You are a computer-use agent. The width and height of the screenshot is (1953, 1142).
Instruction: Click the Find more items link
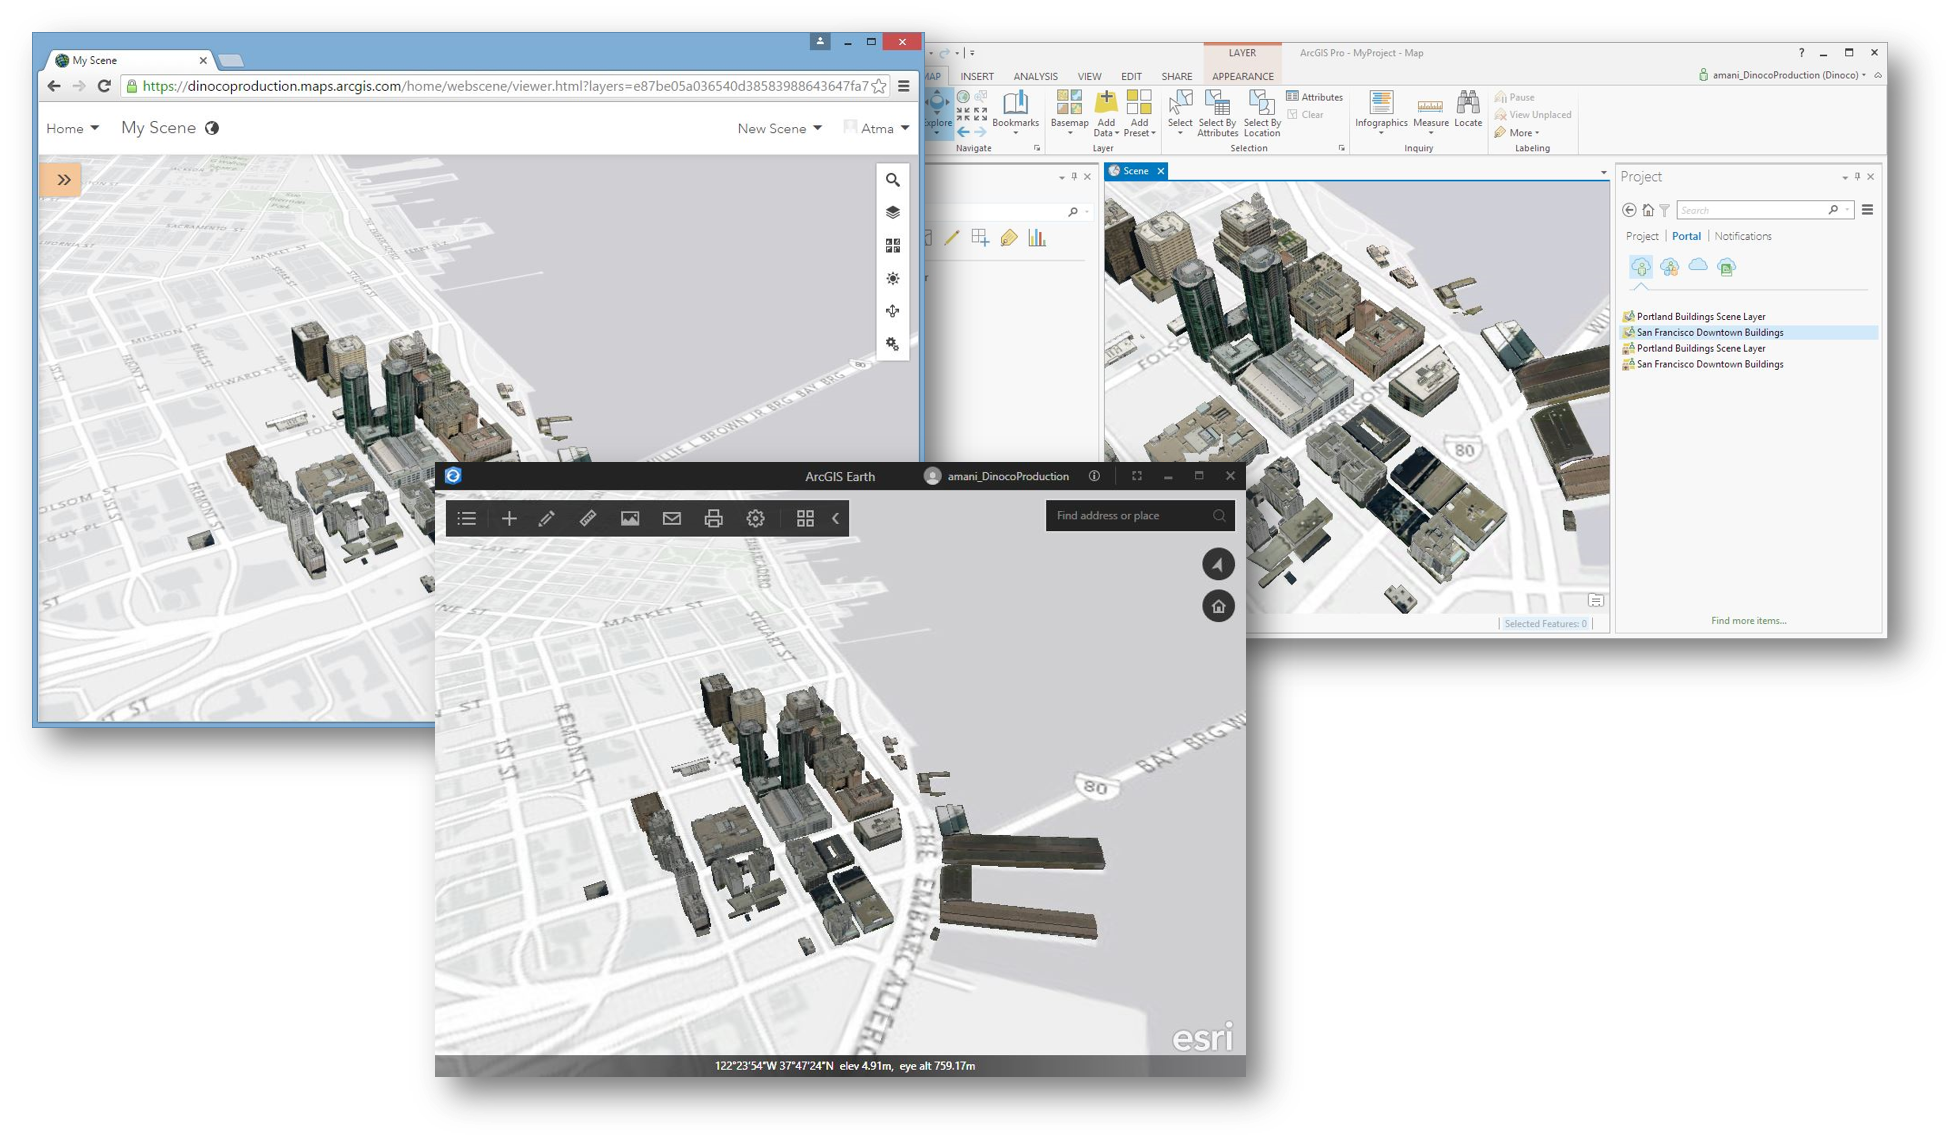pyautogui.click(x=1748, y=621)
